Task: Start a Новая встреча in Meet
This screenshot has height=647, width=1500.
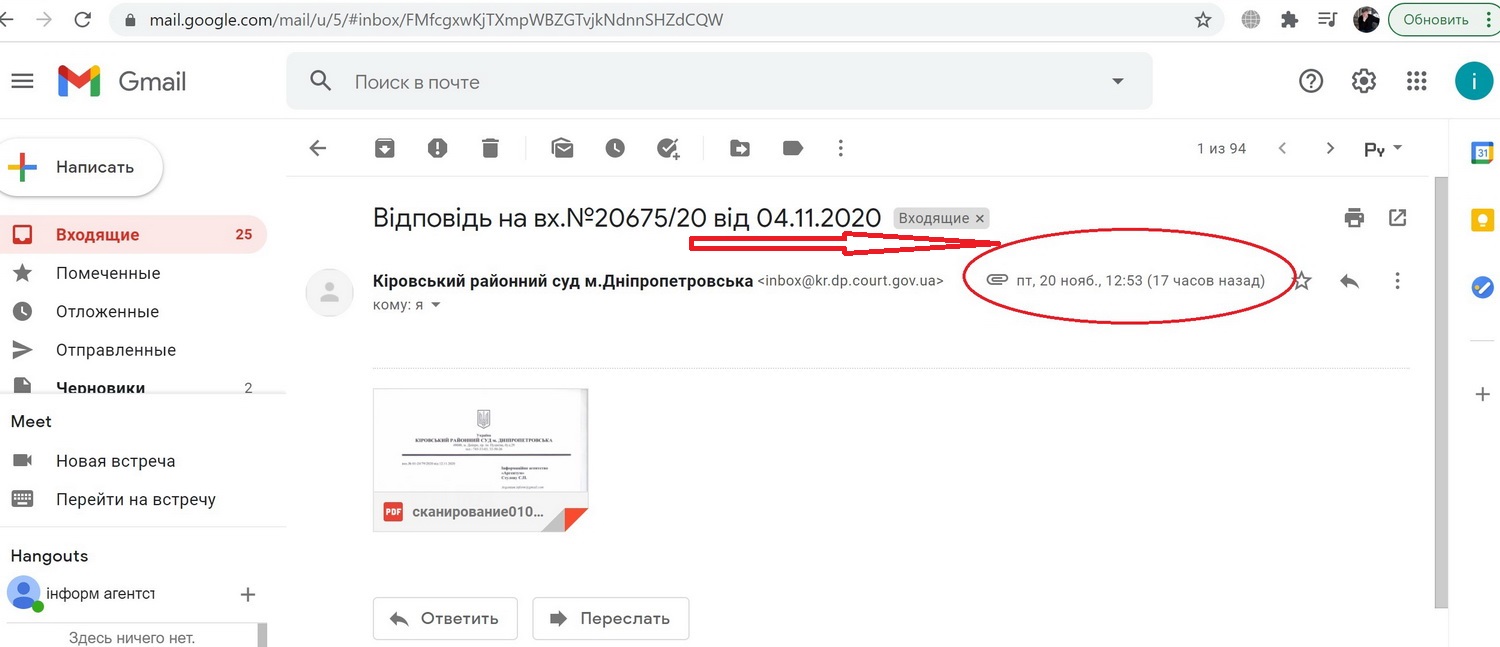Action: pyautogui.click(x=115, y=461)
